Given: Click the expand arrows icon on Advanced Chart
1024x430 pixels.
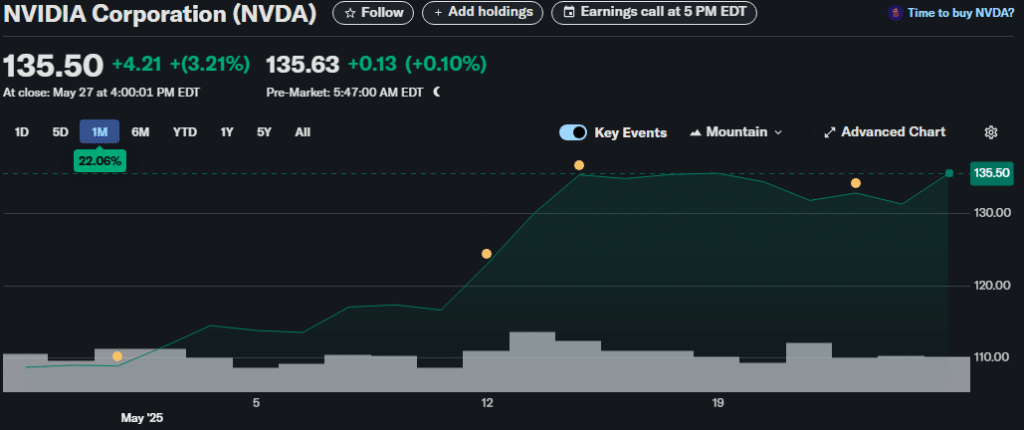Looking at the screenshot, I should [x=828, y=132].
